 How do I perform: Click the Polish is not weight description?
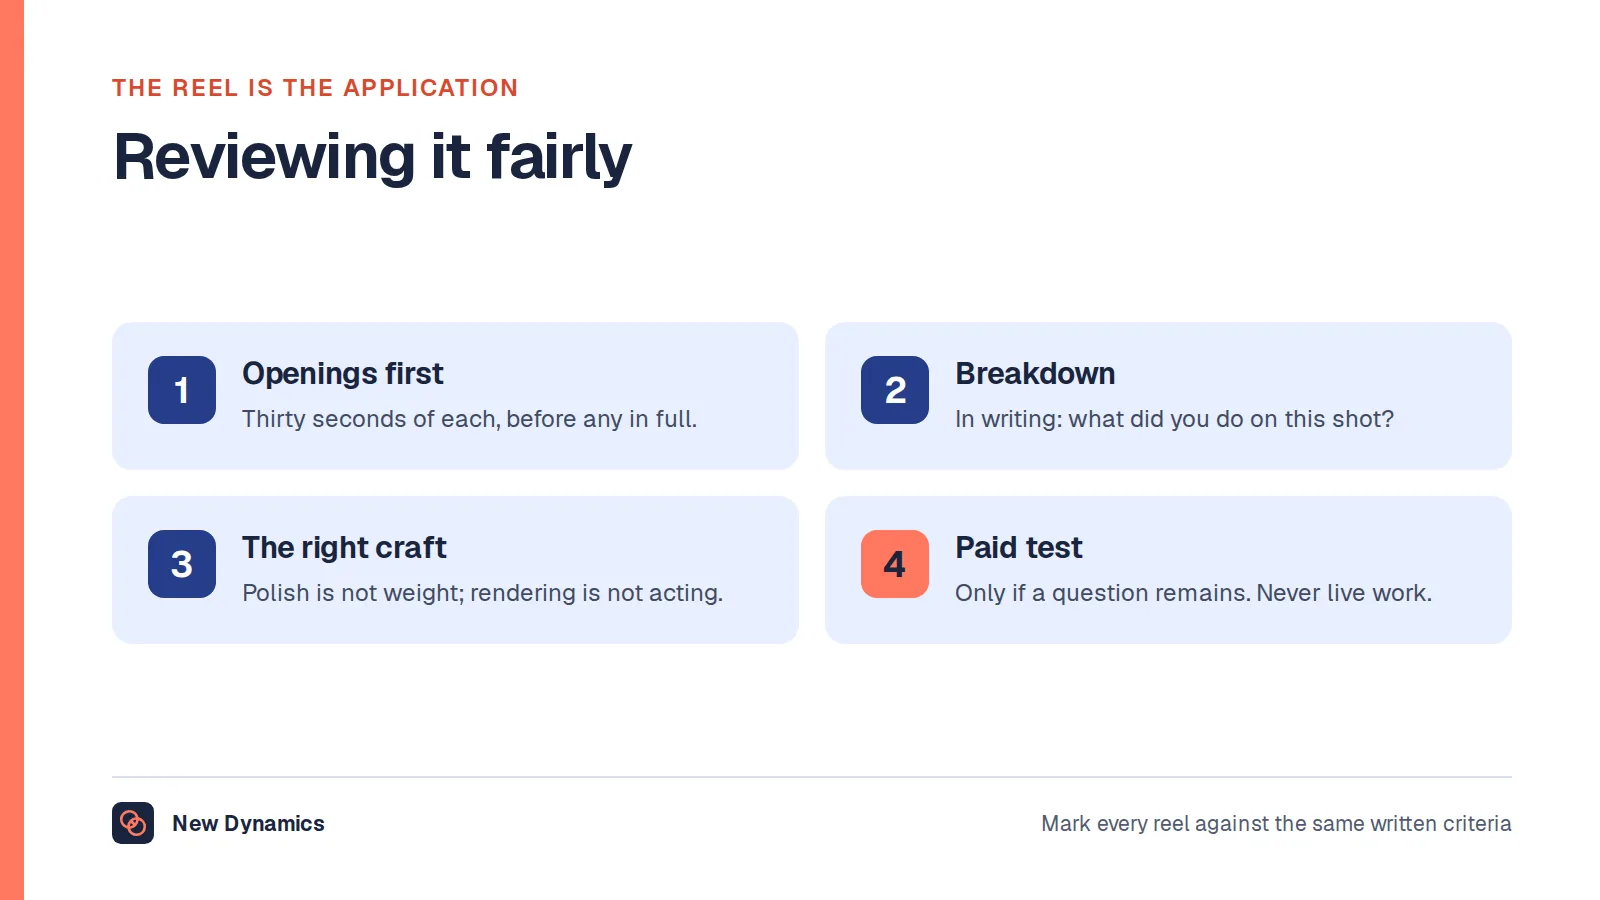tap(482, 593)
